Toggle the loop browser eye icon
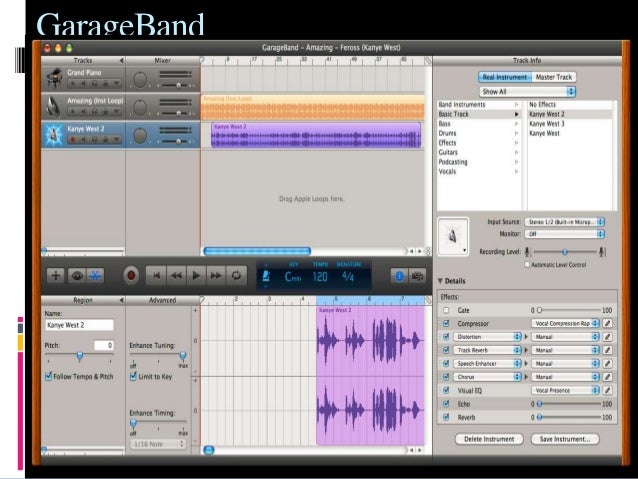The height and width of the screenshot is (479, 638). 77,276
